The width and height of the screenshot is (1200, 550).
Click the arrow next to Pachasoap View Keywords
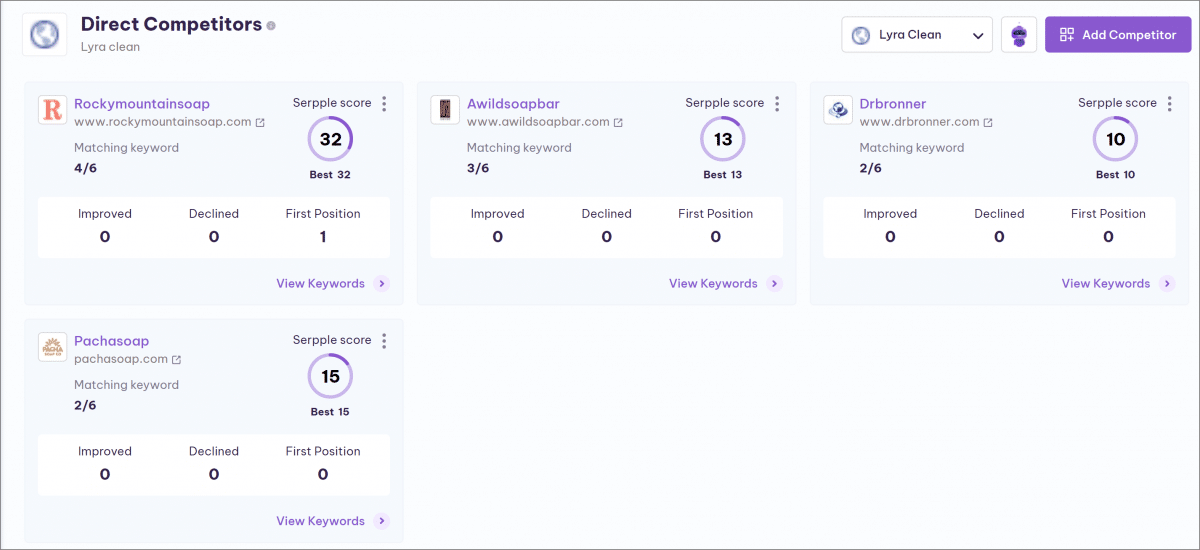coord(381,521)
